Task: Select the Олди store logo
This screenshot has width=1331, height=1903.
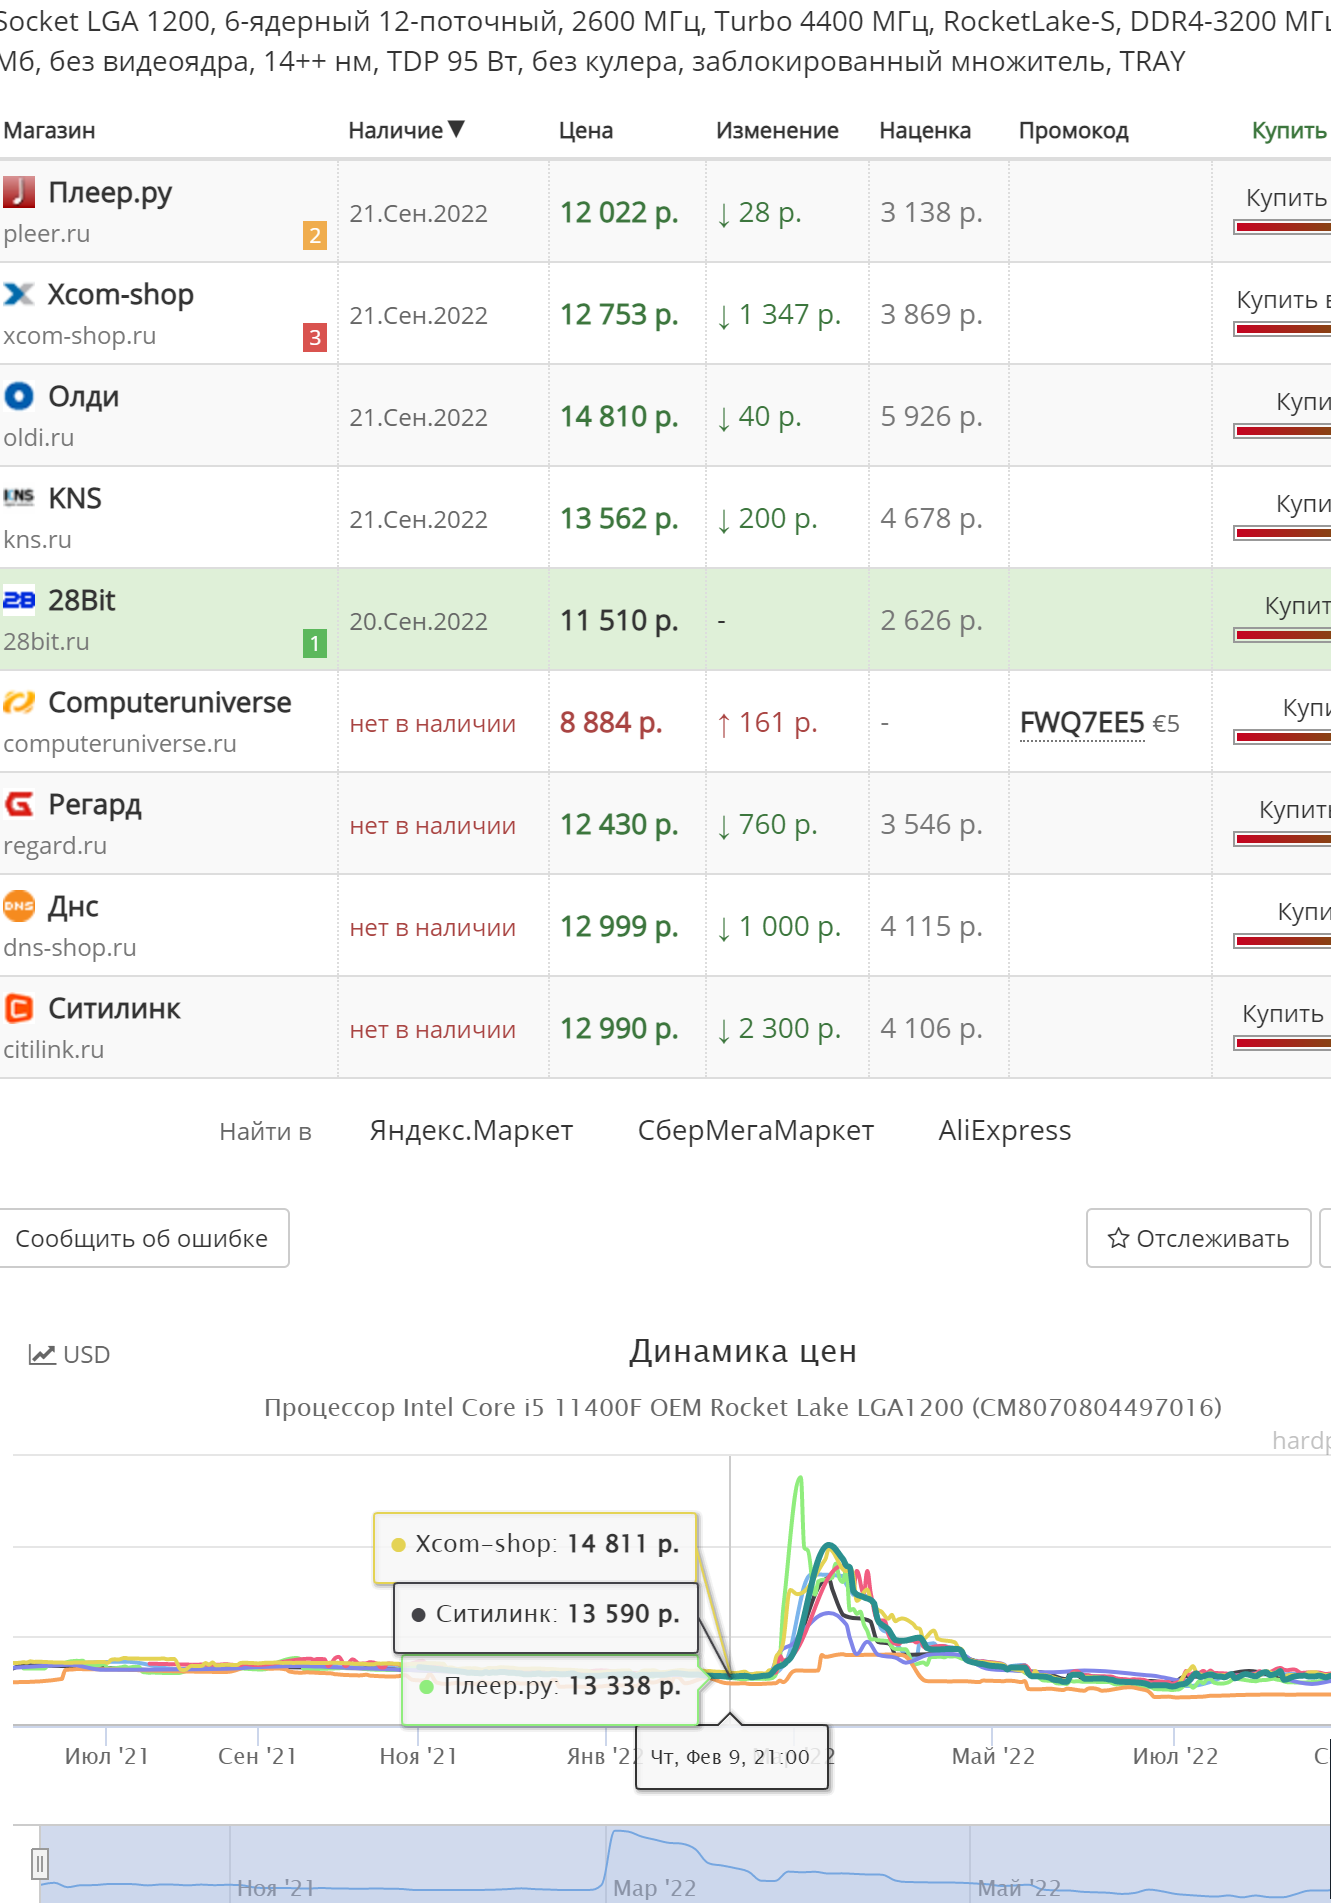Action: coord(20,394)
